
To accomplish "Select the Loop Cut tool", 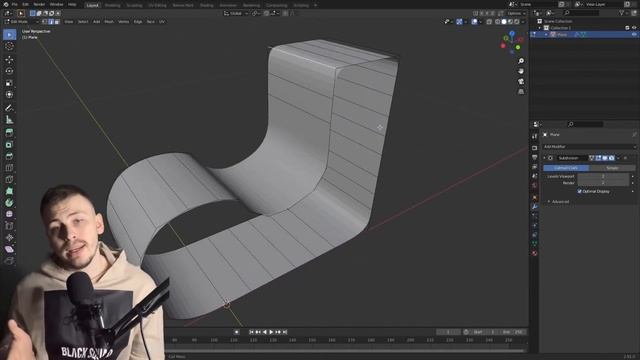I will click(9, 168).
